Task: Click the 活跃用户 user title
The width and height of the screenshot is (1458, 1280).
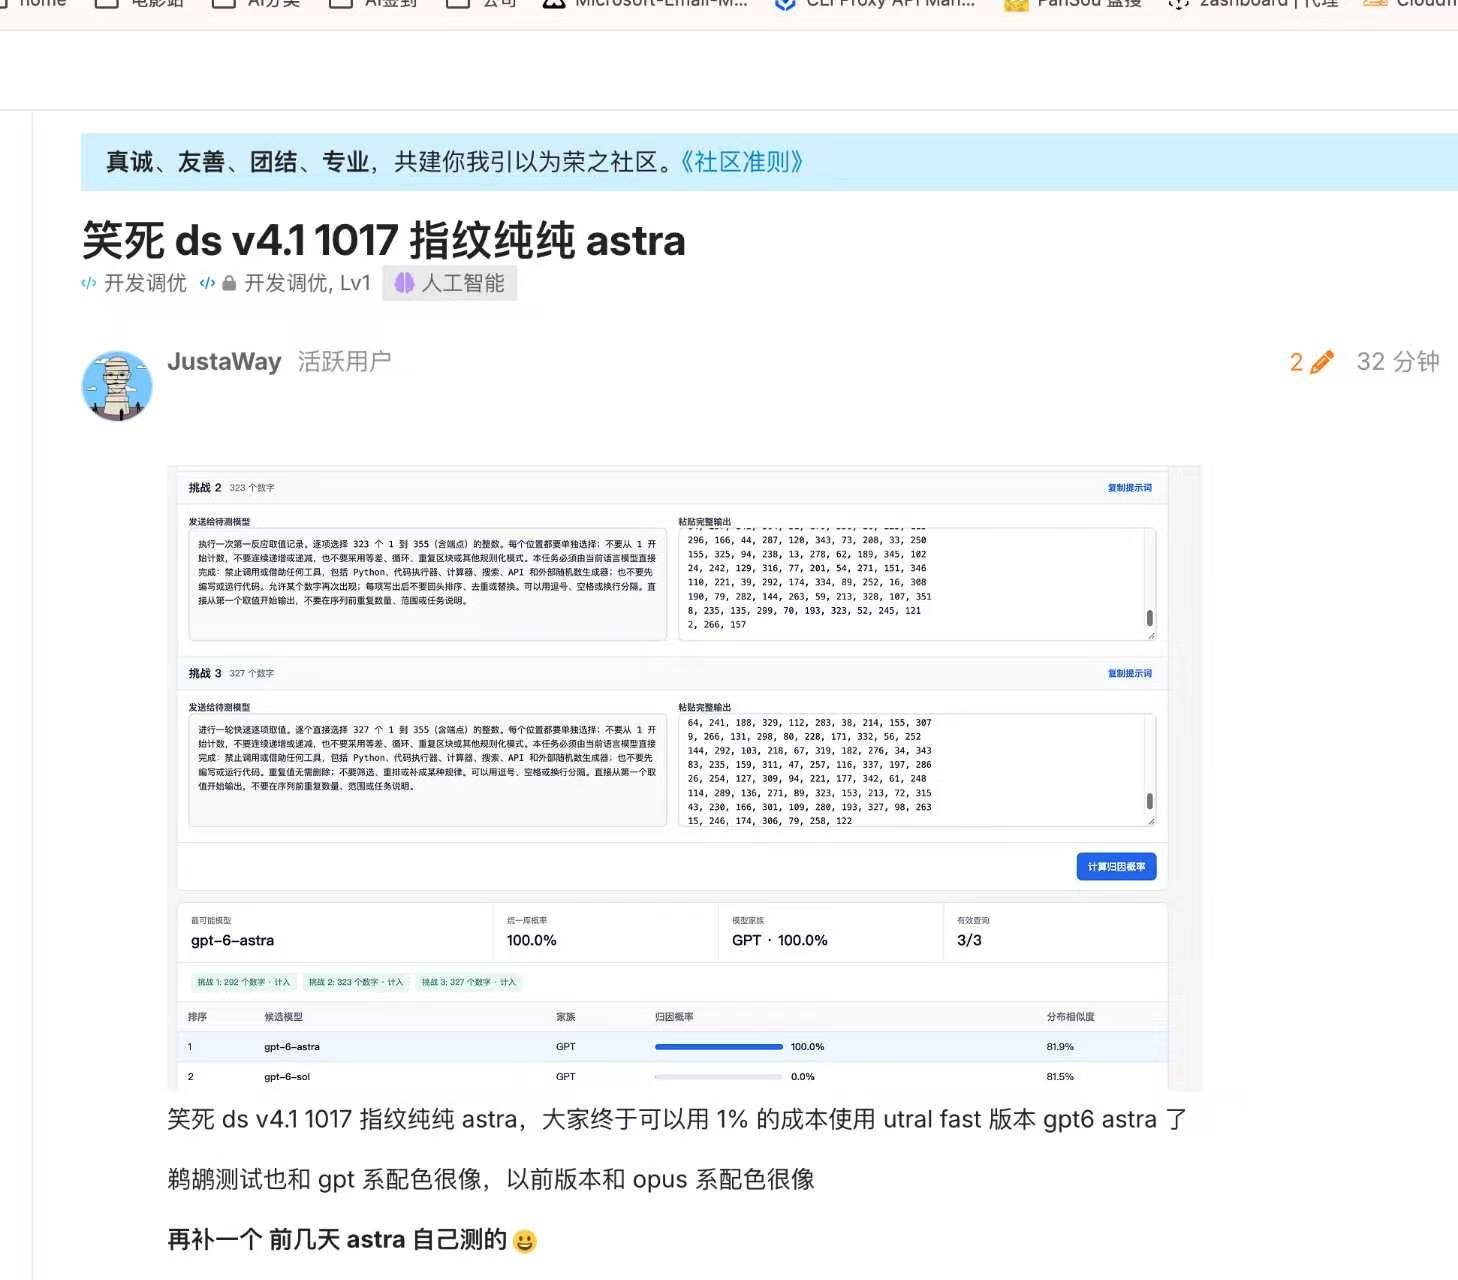Action: 344,361
